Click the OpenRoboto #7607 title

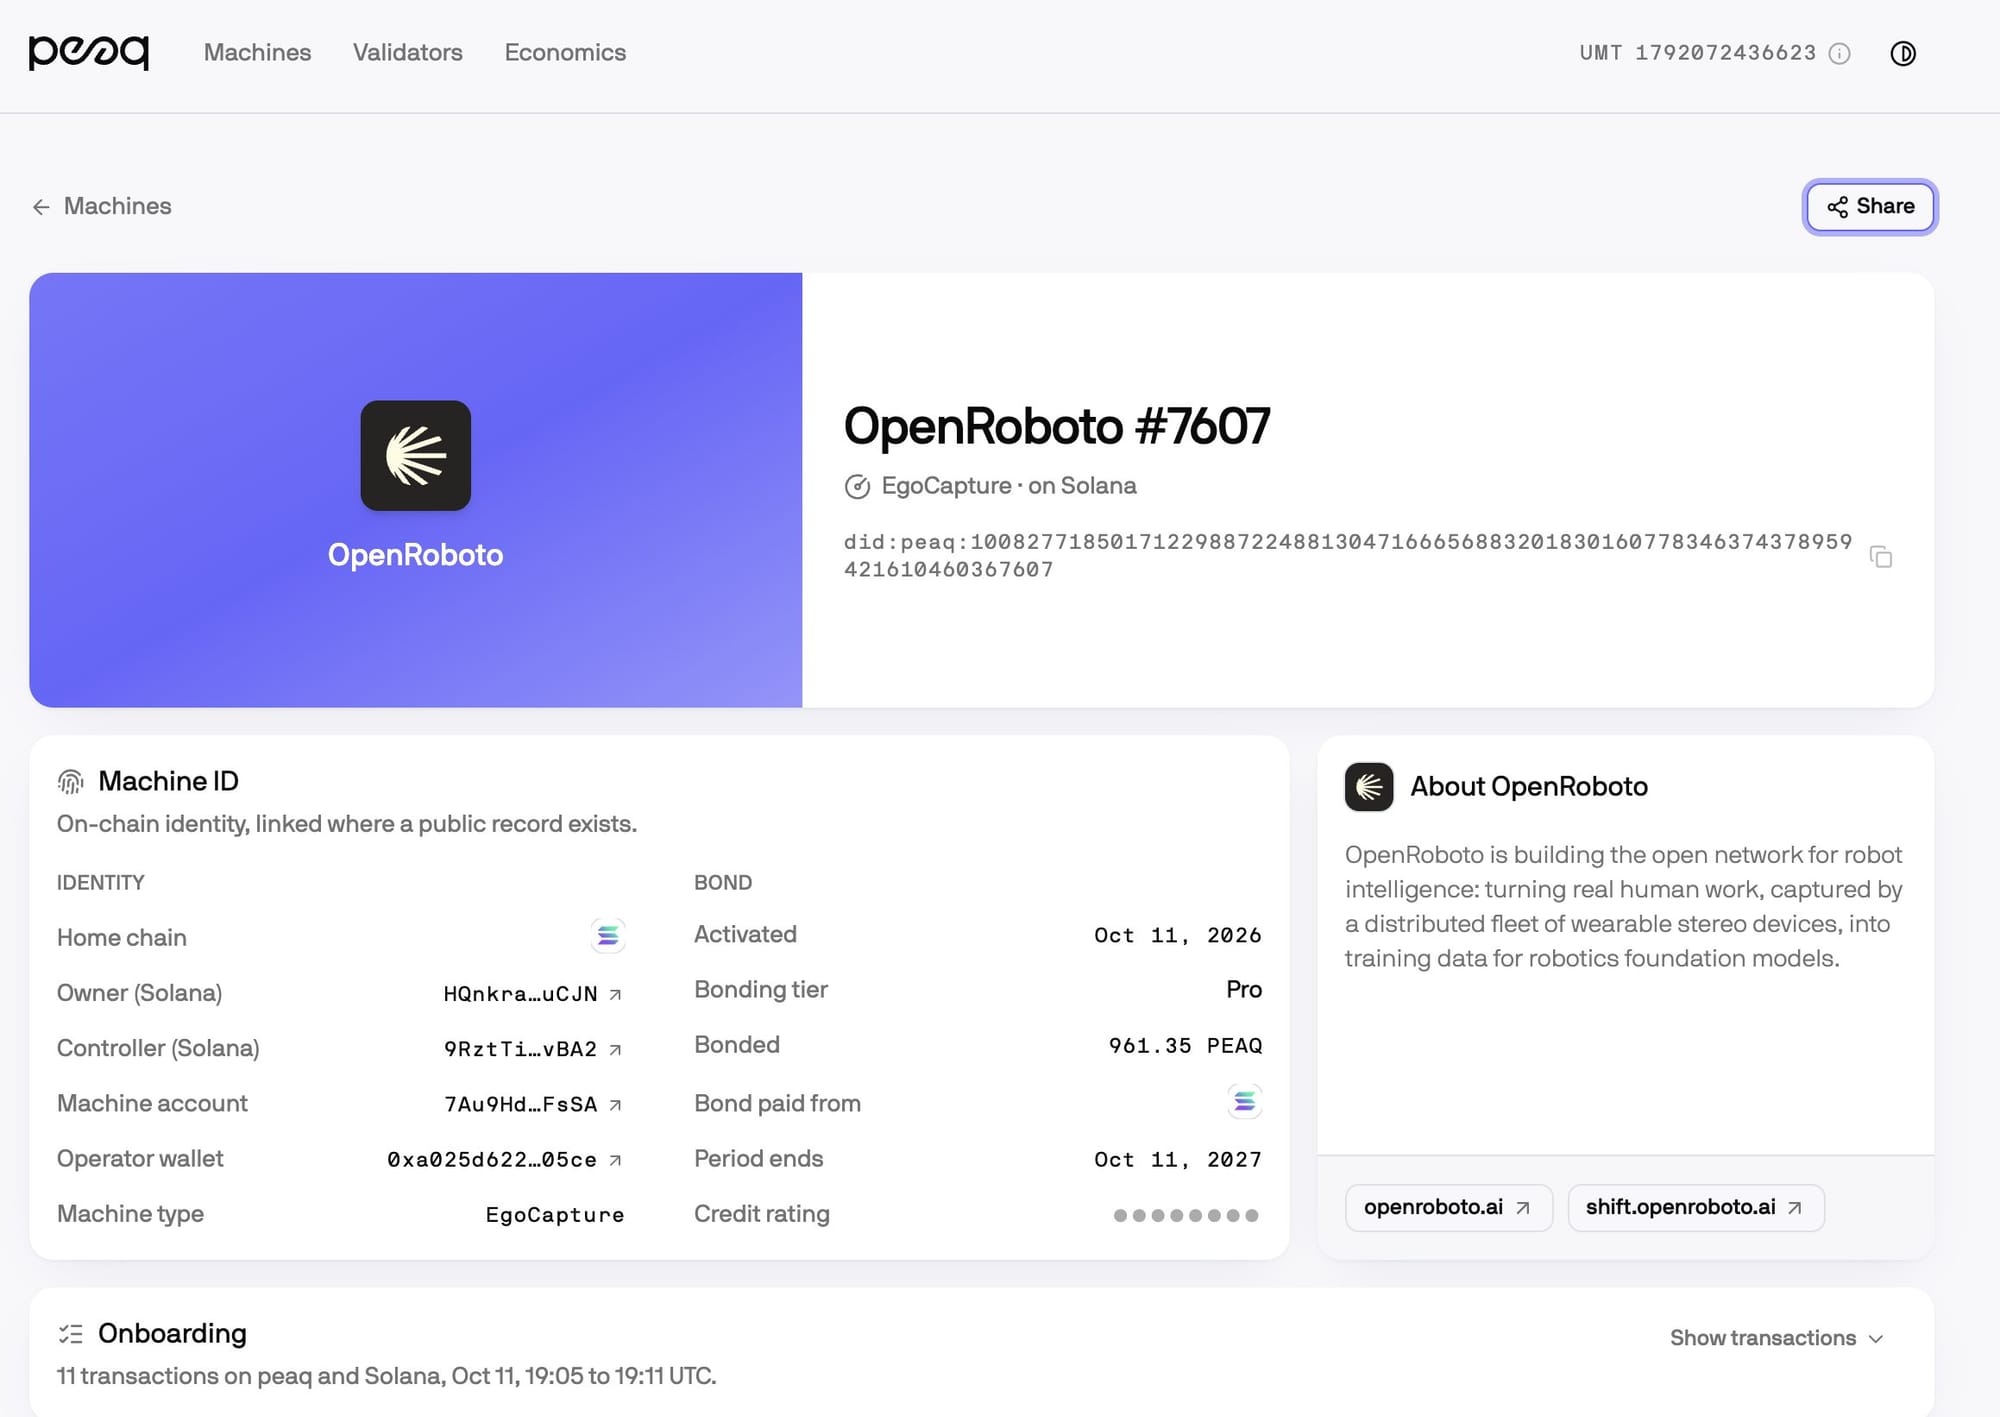1057,426
